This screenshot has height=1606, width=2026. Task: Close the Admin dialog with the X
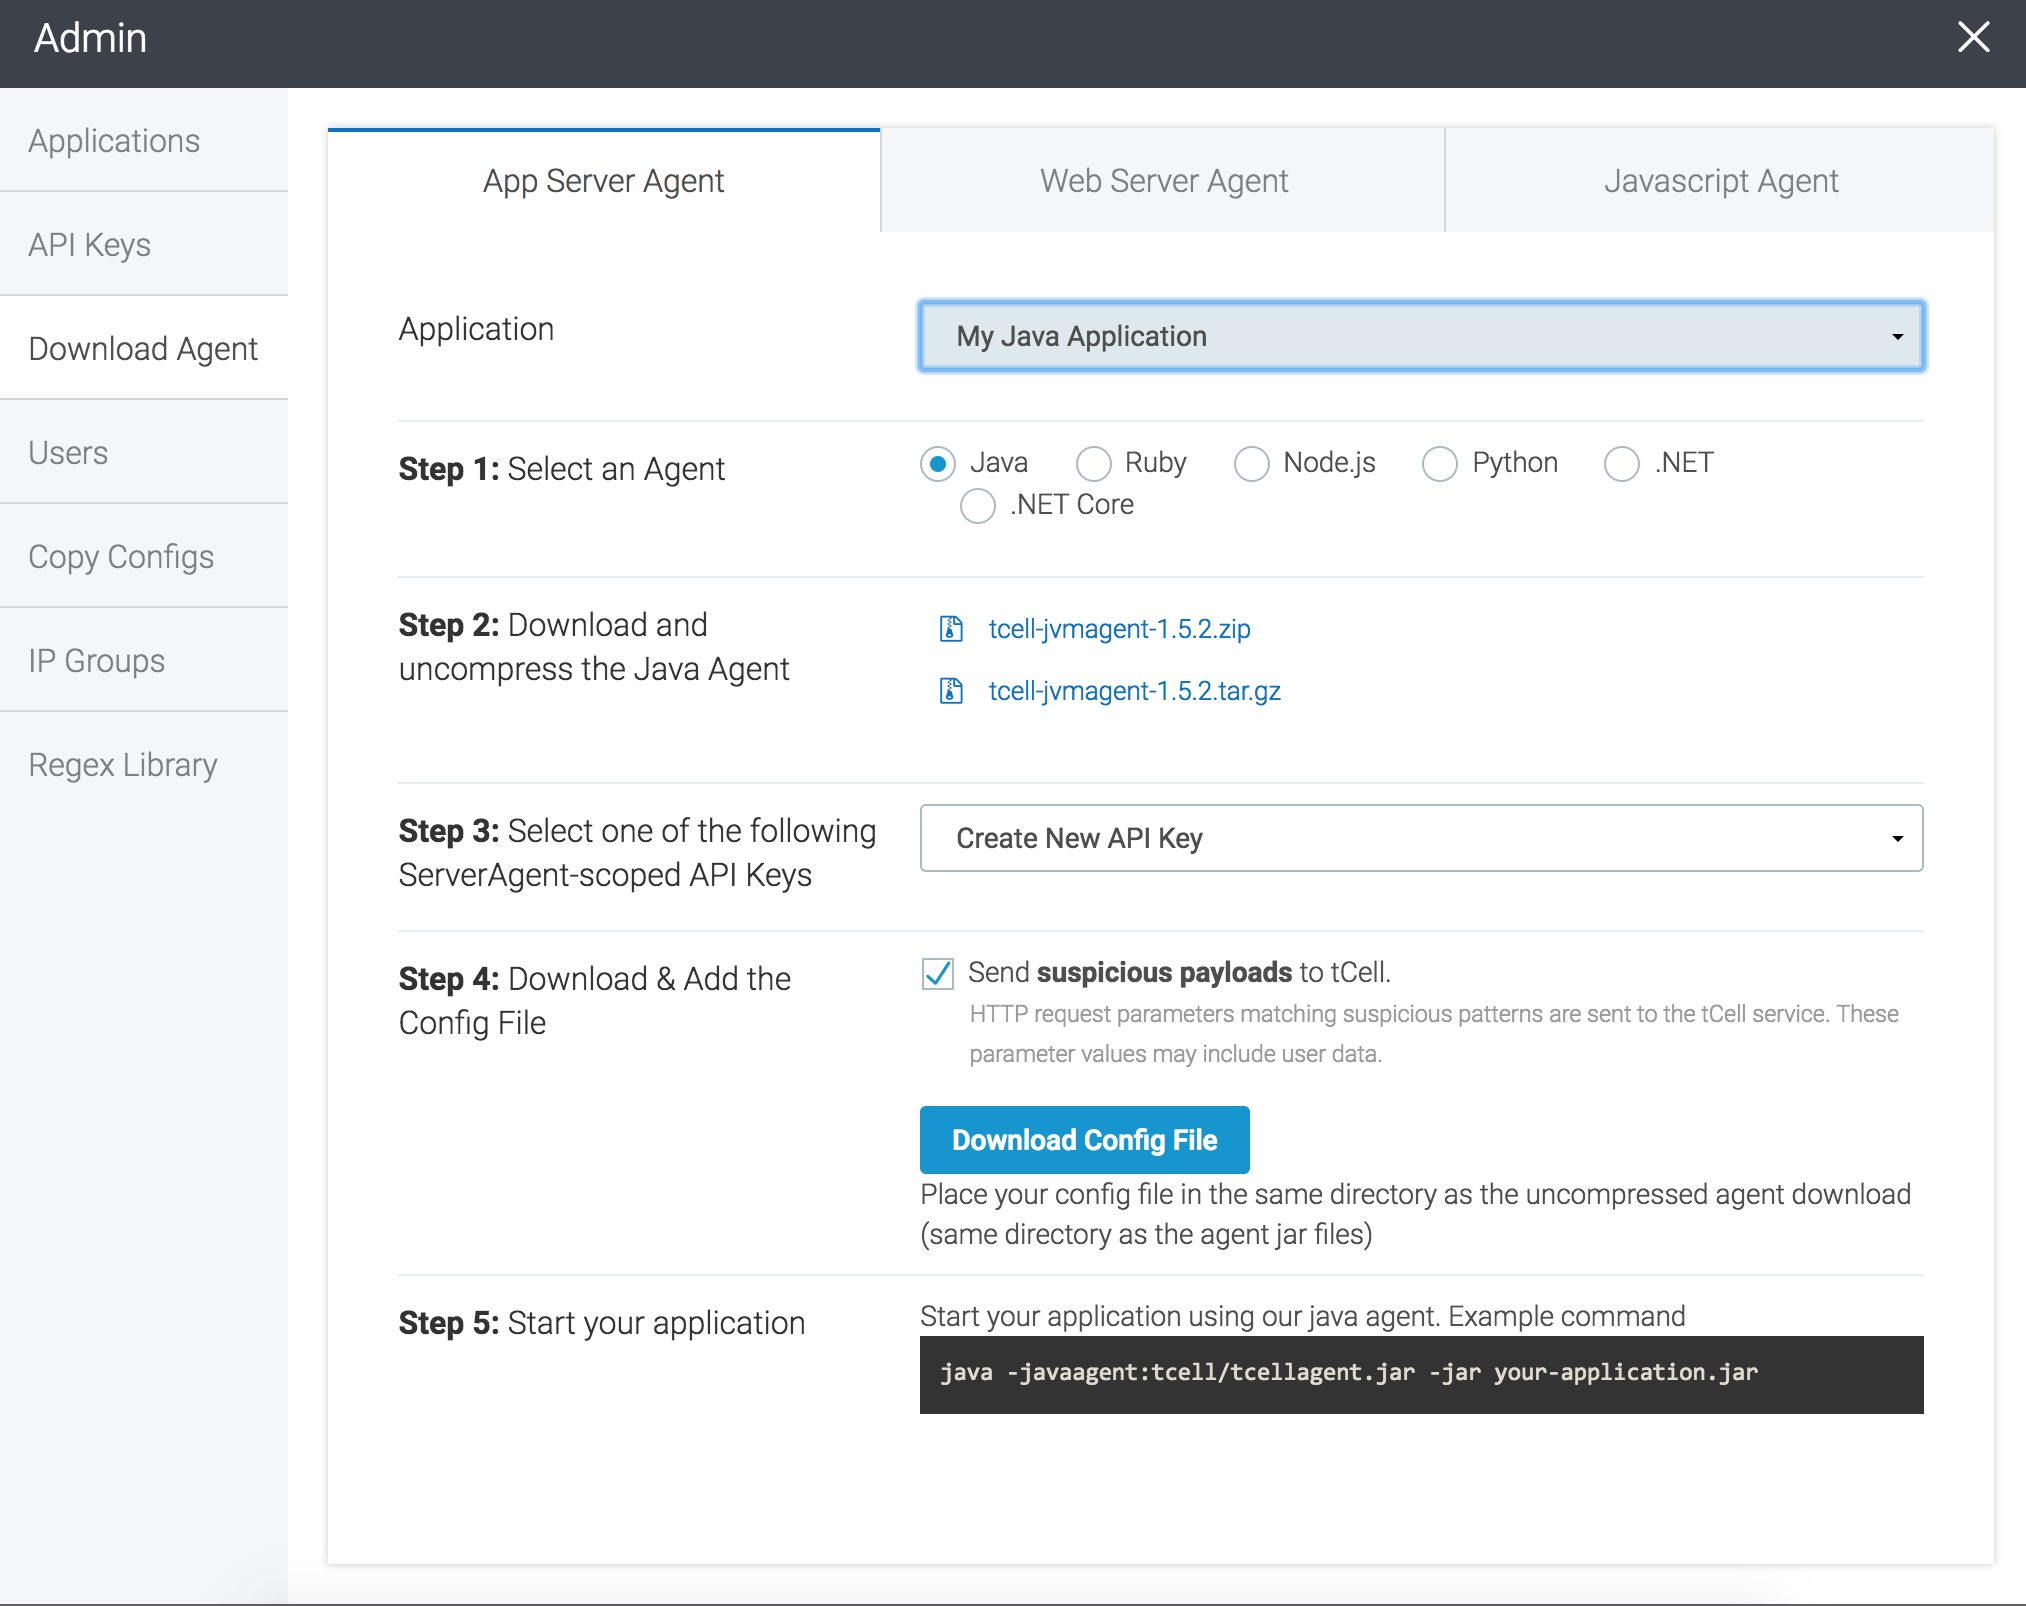(1973, 38)
